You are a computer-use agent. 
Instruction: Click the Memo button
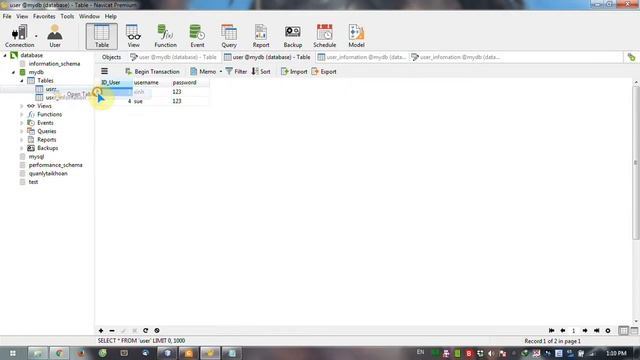pyautogui.click(x=203, y=72)
